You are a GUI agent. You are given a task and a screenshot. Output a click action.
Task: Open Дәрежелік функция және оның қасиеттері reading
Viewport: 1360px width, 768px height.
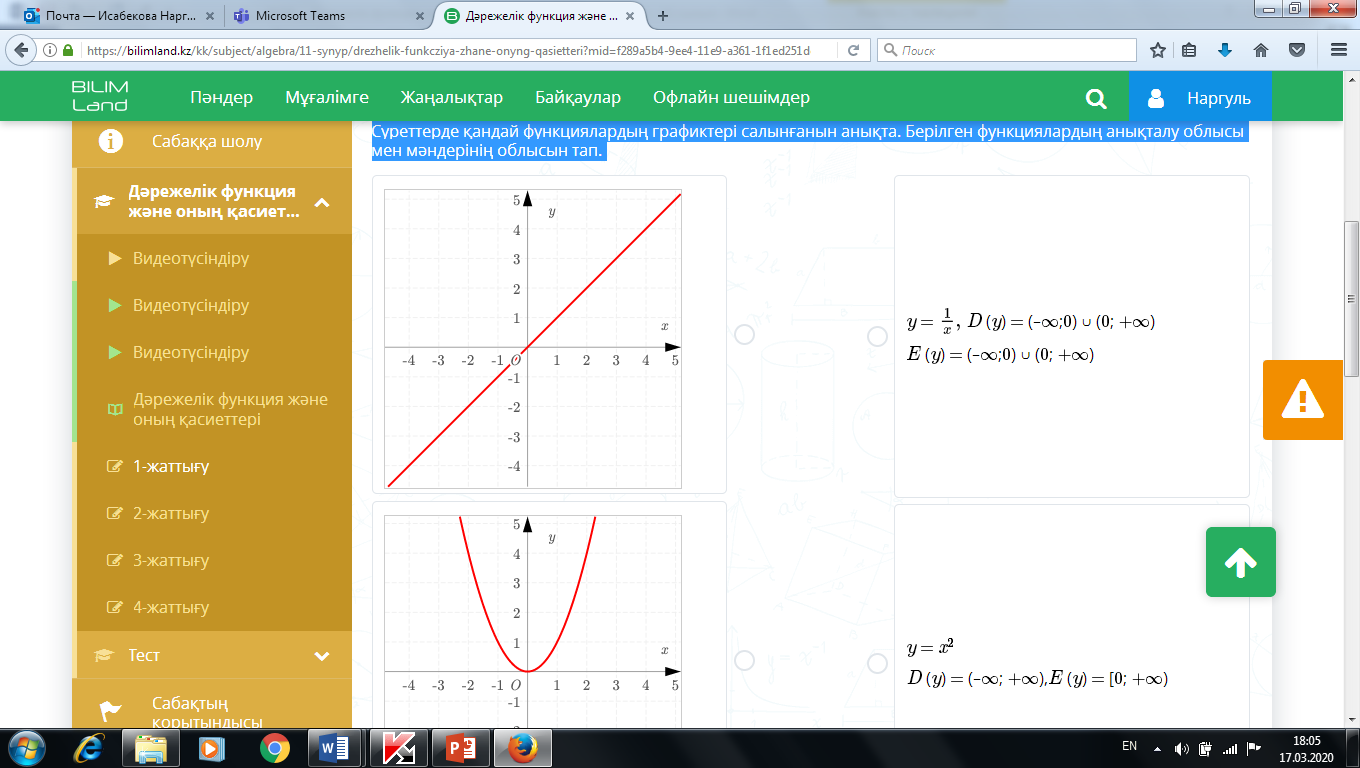(230, 410)
